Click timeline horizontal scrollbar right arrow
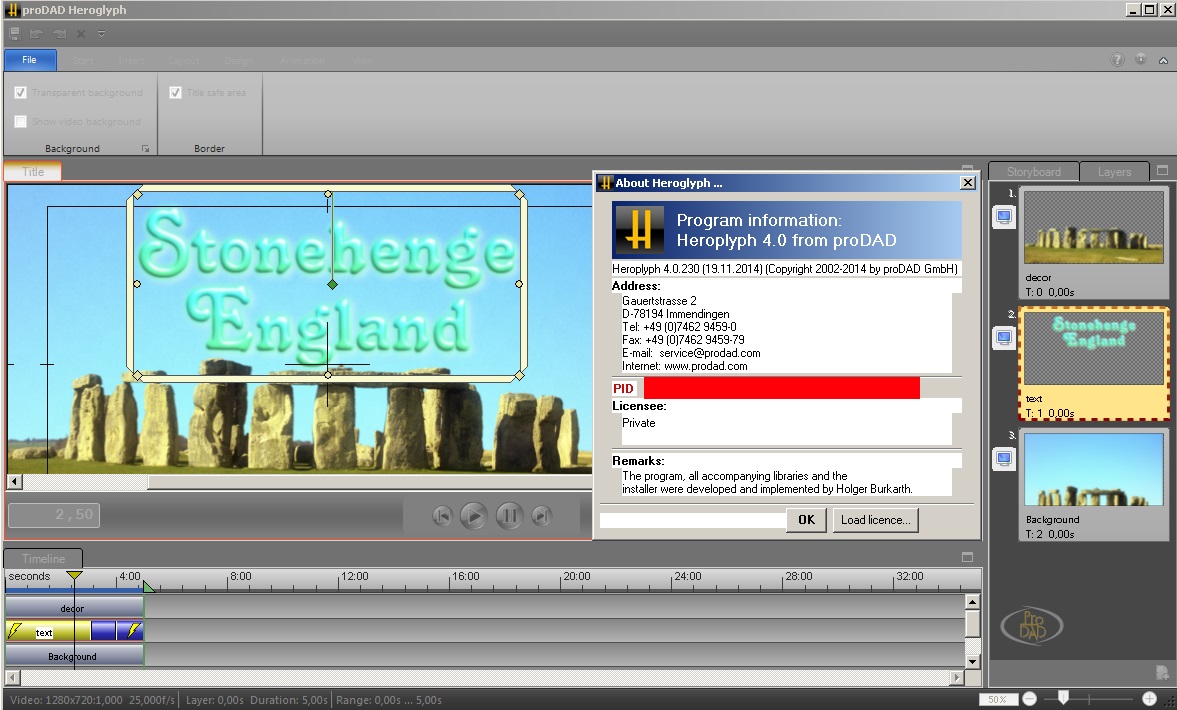Screen dimensions: 1177x710 [956, 677]
